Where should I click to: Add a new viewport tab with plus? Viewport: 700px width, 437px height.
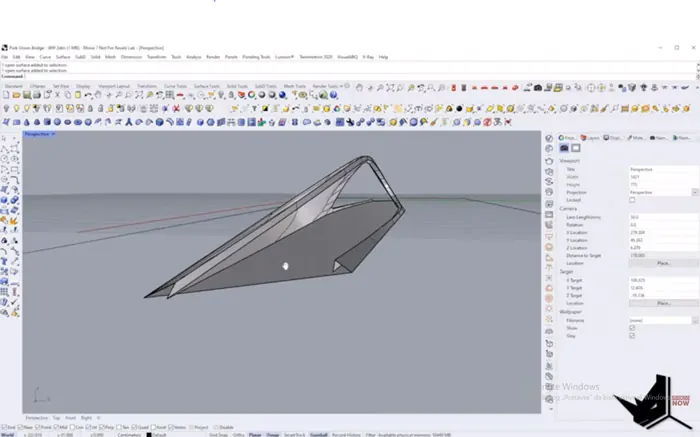tap(98, 418)
